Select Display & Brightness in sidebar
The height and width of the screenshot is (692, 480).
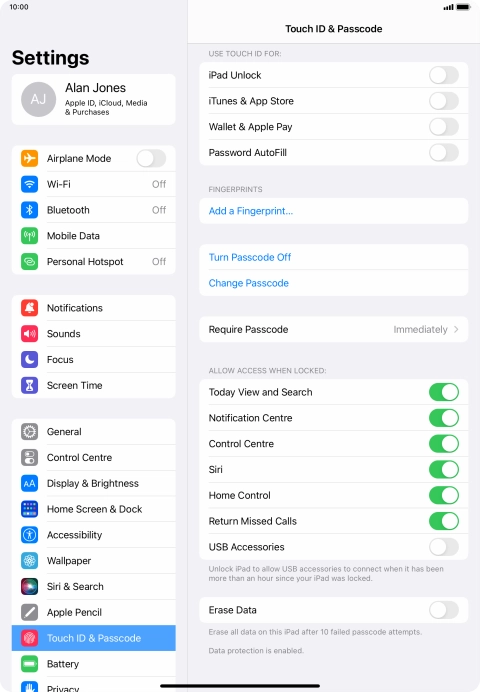click(94, 483)
